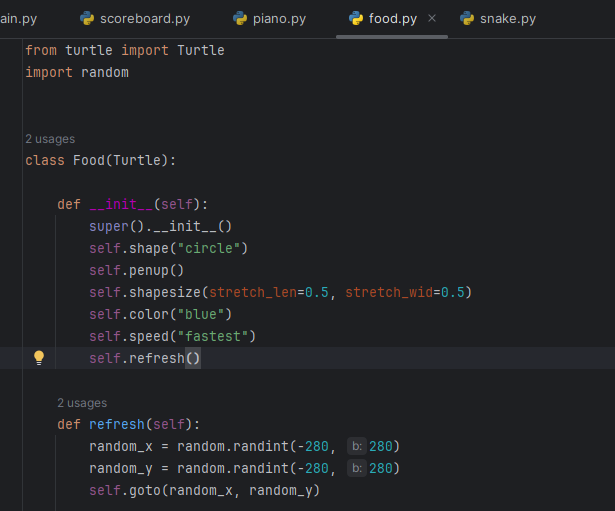Click the self.color("blue") line
This screenshot has width=615, height=511.
coord(160,314)
